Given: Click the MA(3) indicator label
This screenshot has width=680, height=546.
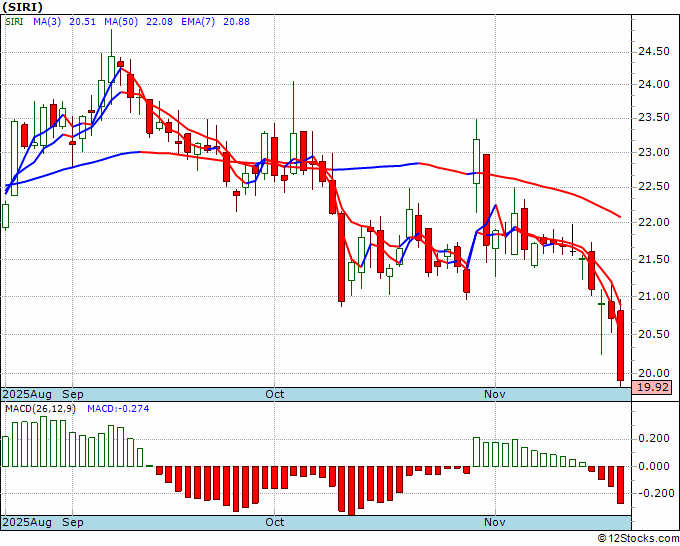Looking at the screenshot, I should pos(47,22).
